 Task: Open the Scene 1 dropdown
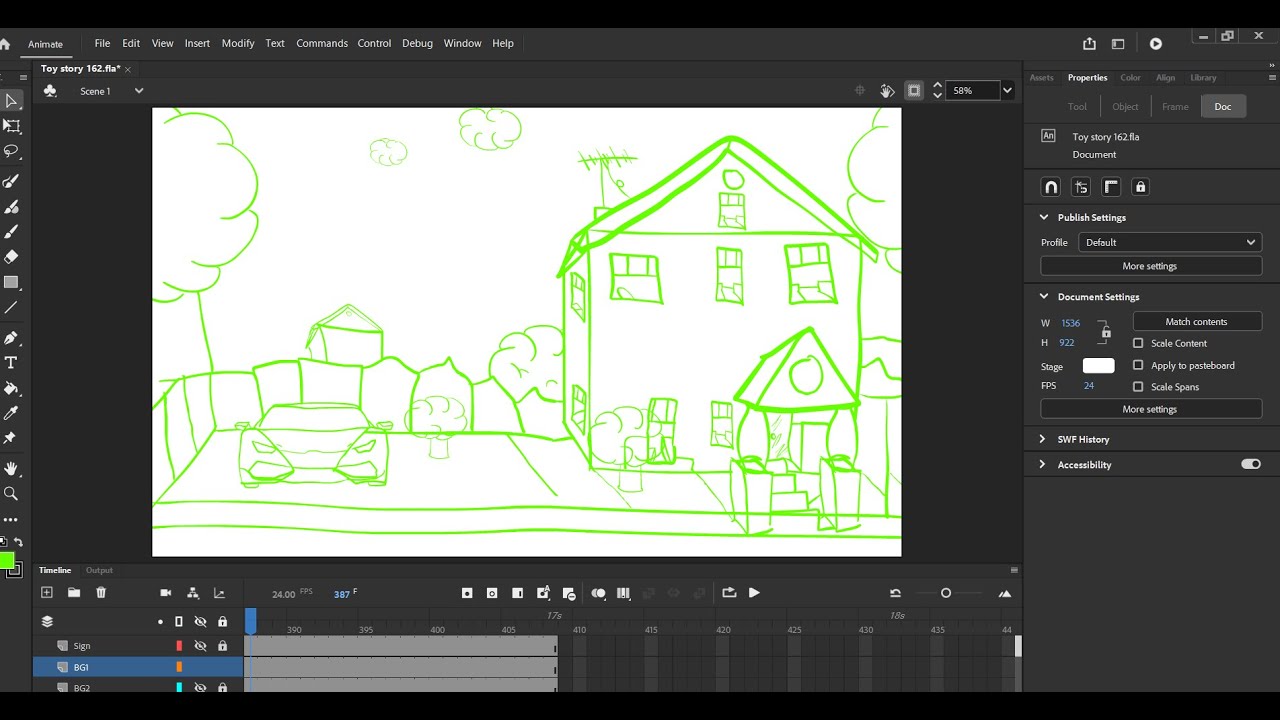point(139,91)
